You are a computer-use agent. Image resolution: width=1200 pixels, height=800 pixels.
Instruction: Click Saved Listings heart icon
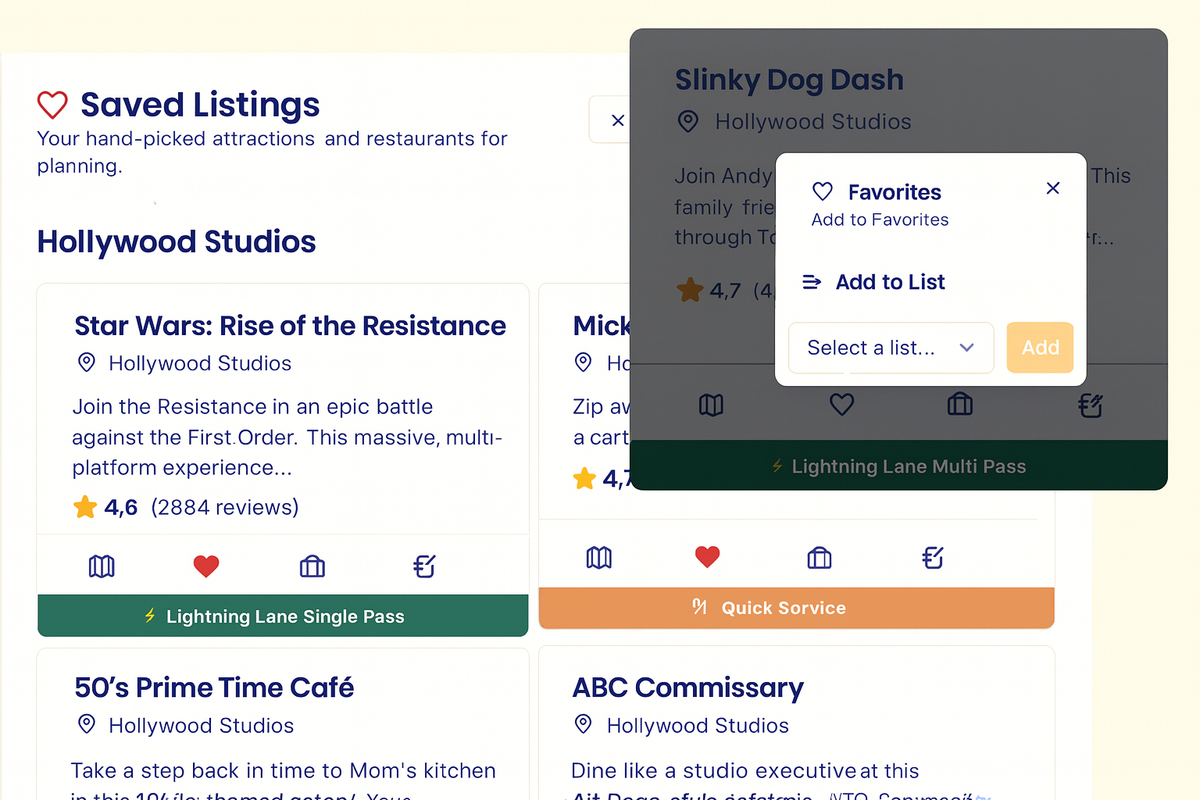pos(52,105)
